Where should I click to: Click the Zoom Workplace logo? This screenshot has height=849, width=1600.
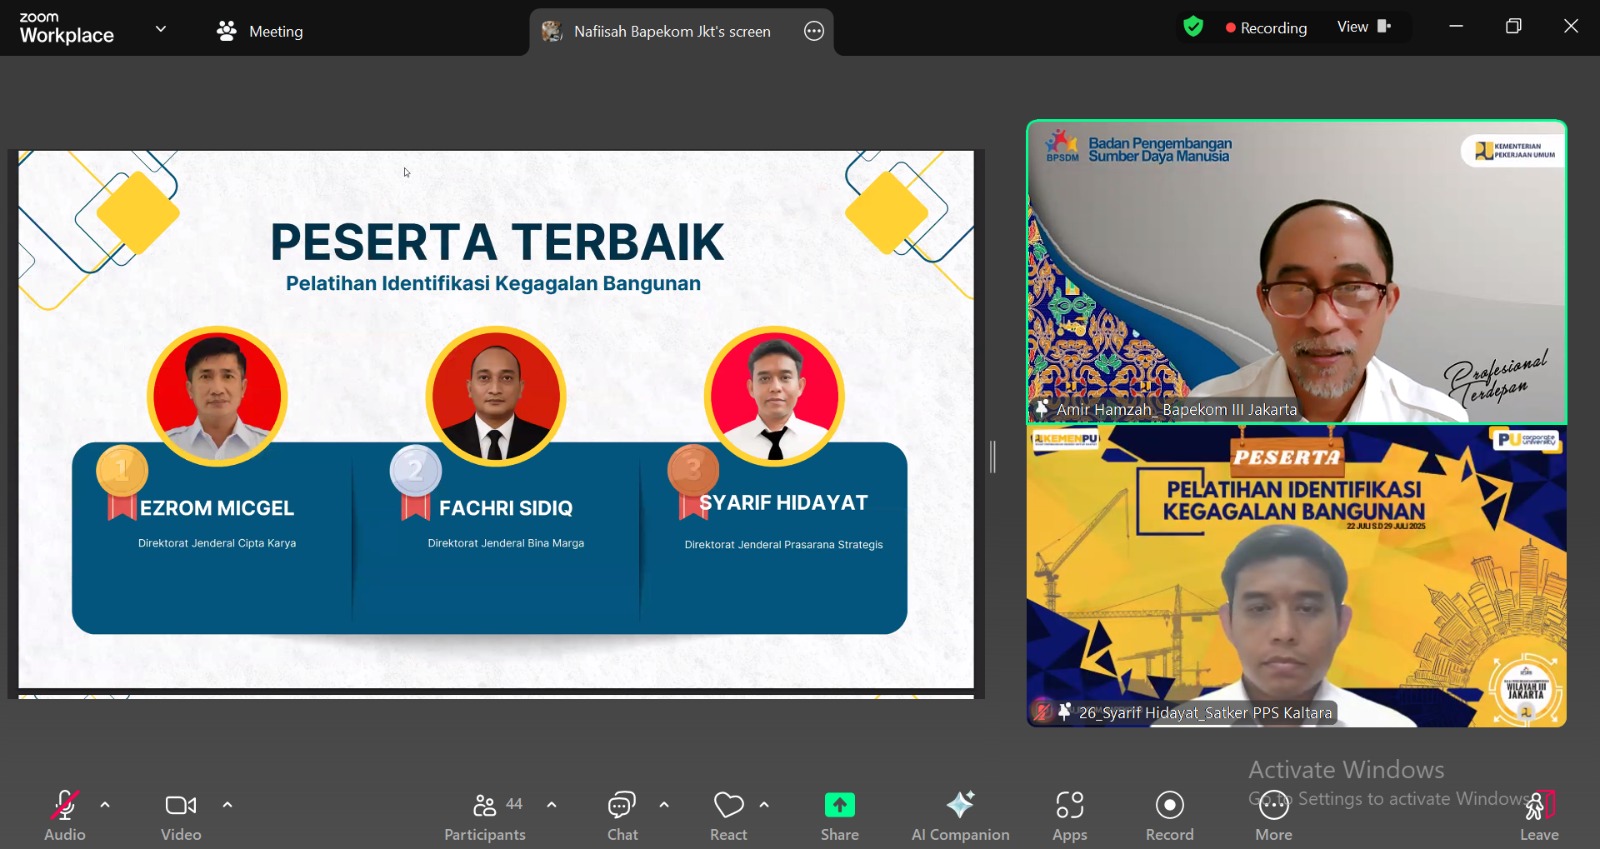(x=67, y=29)
